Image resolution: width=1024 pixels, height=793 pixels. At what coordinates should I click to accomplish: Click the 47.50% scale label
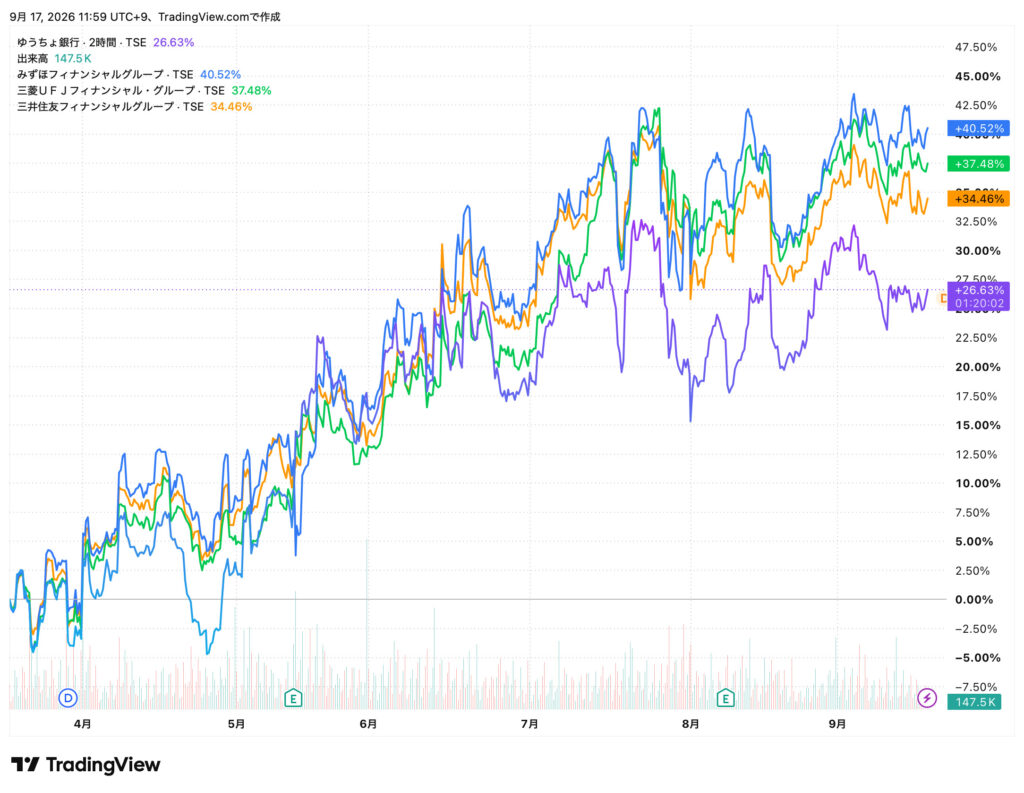click(x=976, y=47)
